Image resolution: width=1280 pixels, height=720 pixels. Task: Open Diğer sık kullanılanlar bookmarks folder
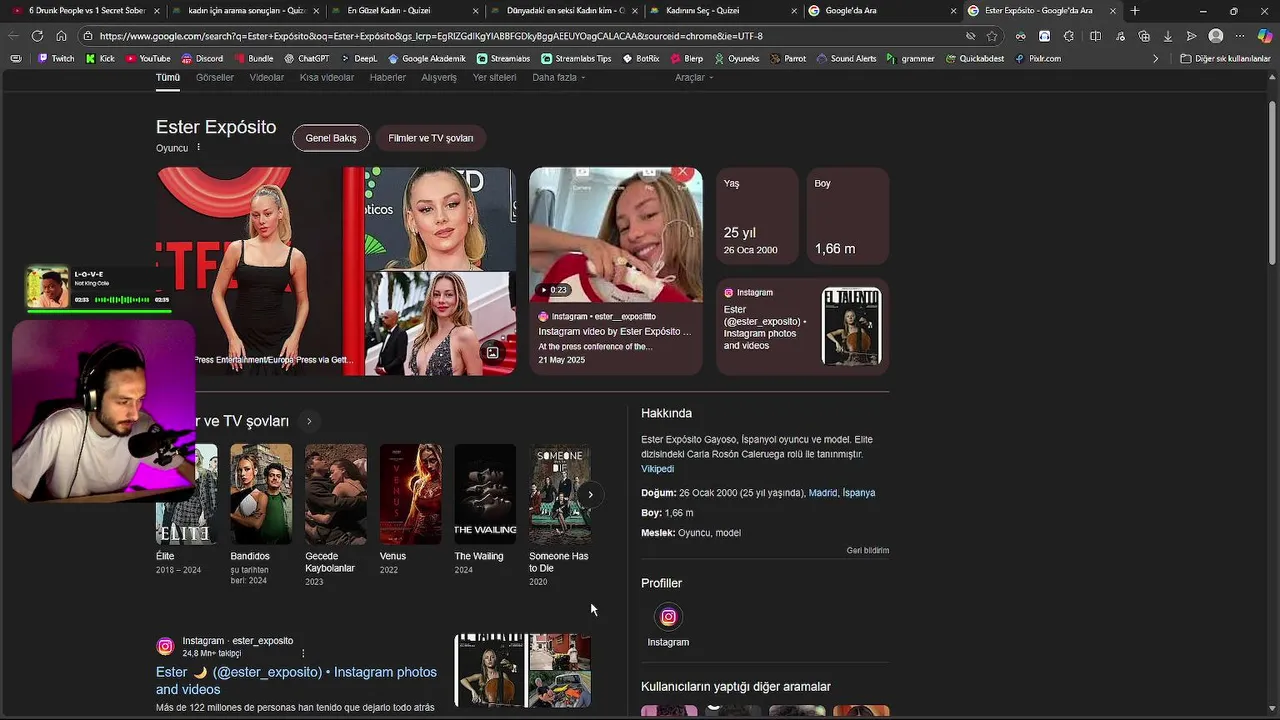point(1225,59)
